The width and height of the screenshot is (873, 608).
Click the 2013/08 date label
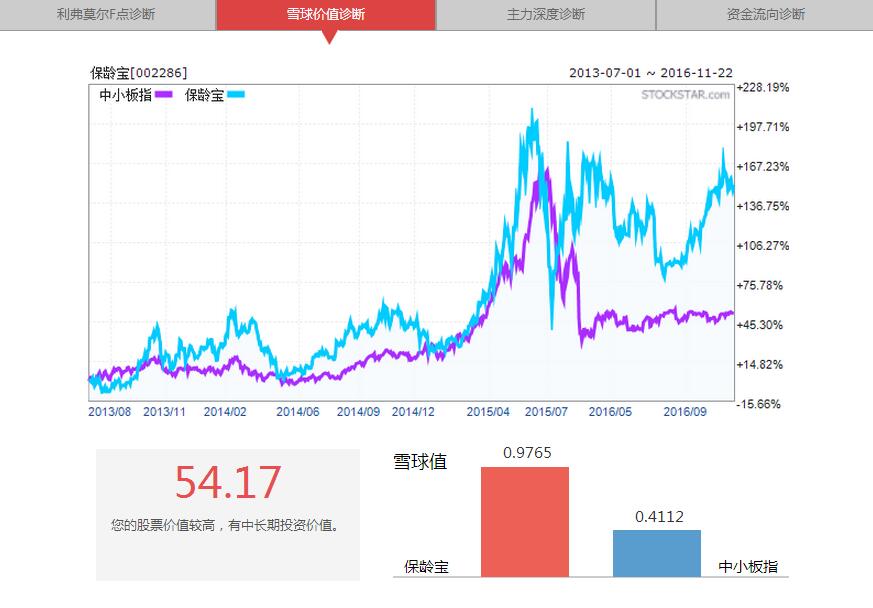point(109,412)
